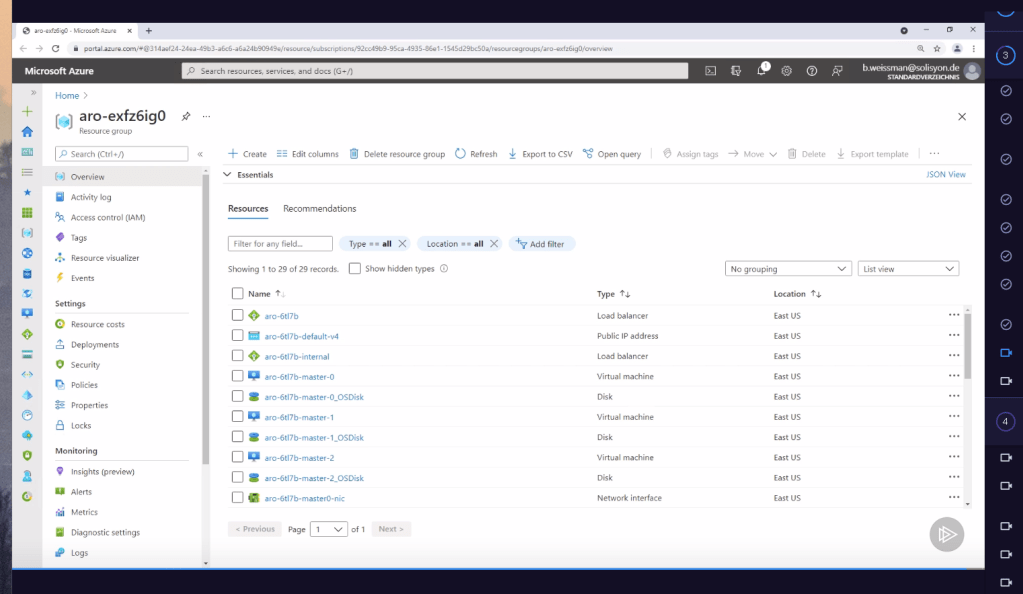Focus the Azure global search box

click(435, 70)
